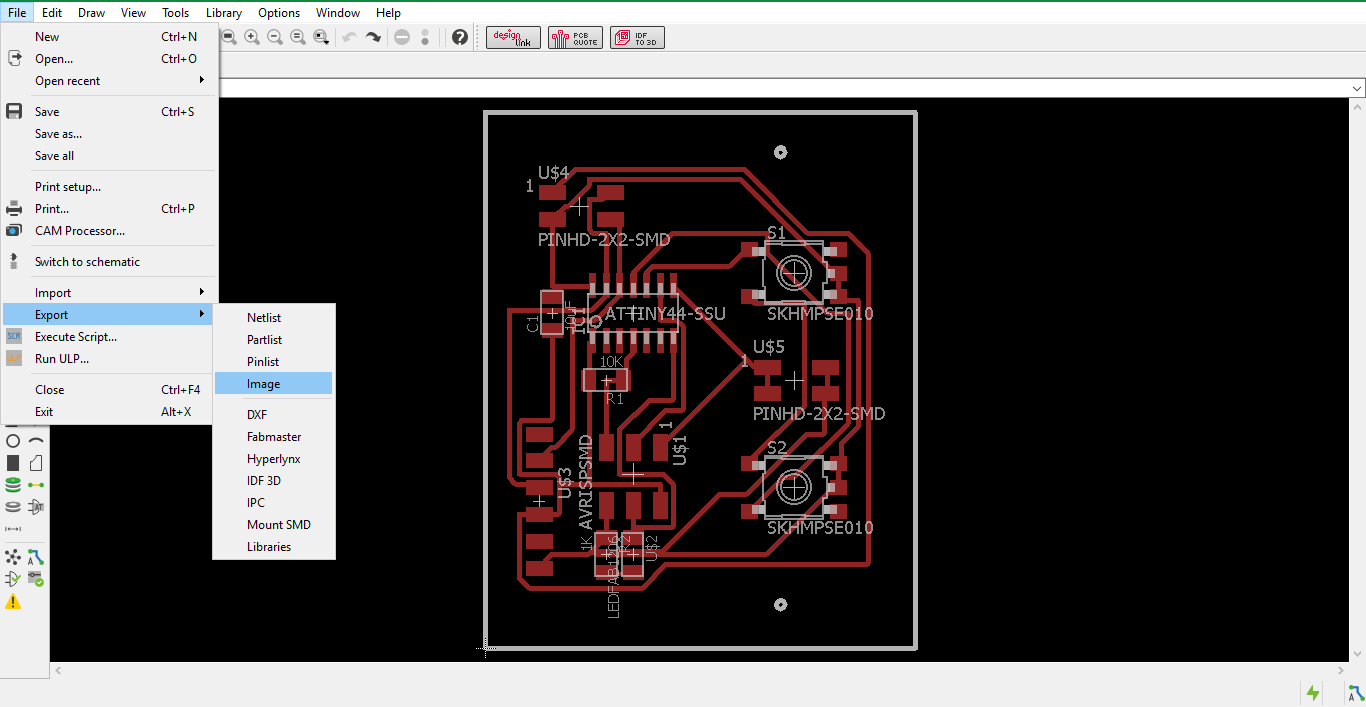Image resolution: width=1366 pixels, height=707 pixels.
Task: Select the Arc drawing tool
Action: (x=36, y=441)
